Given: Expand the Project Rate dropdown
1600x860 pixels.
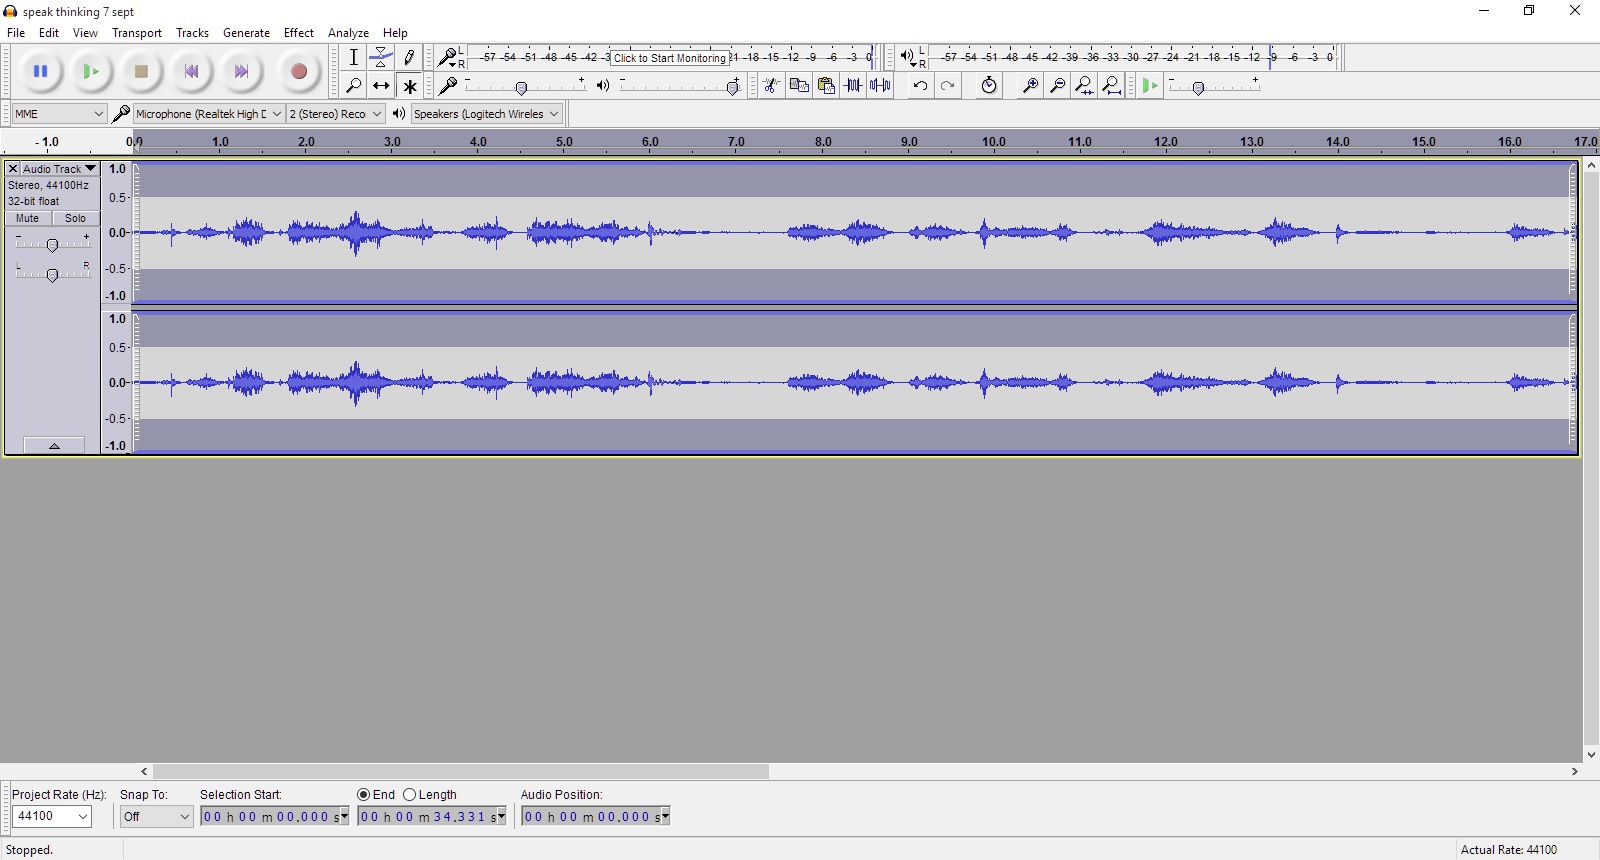Looking at the screenshot, I should click(52, 817).
